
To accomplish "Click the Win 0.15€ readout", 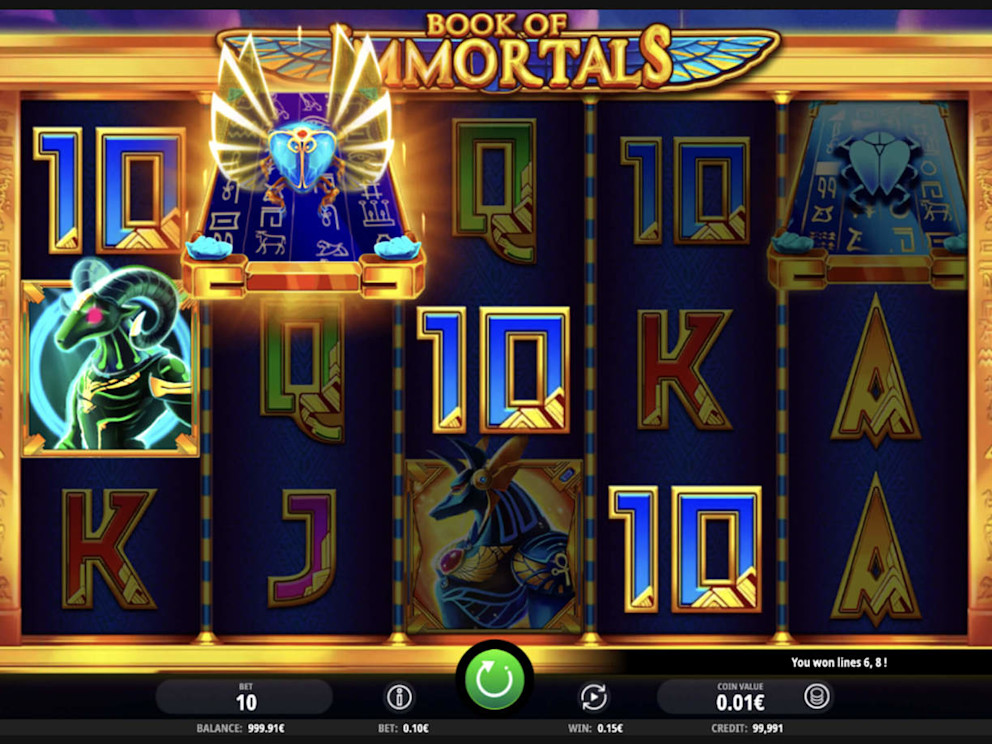I will [x=595, y=728].
